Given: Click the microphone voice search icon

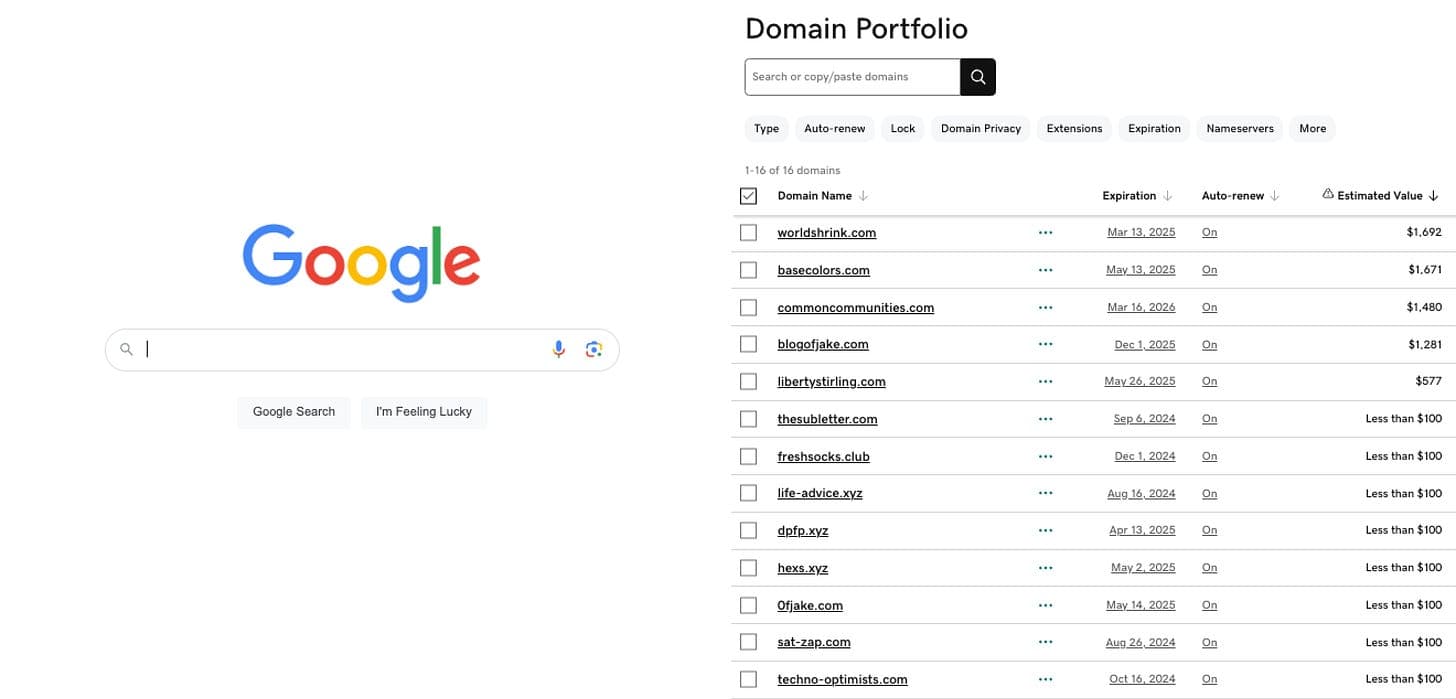Looking at the screenshot, I should (559, 349).
